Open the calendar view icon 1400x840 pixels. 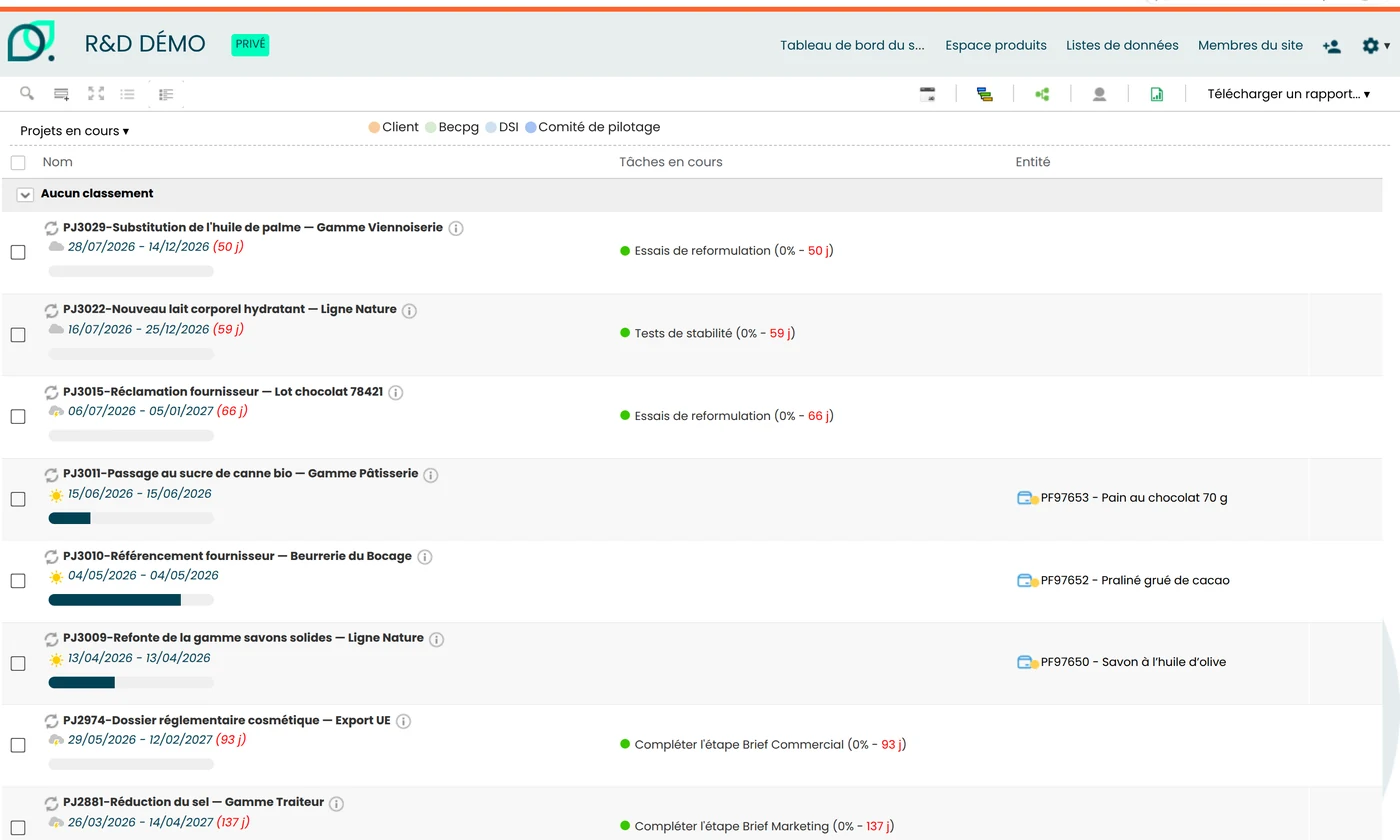pyautogui.click(x=928, y=94)
